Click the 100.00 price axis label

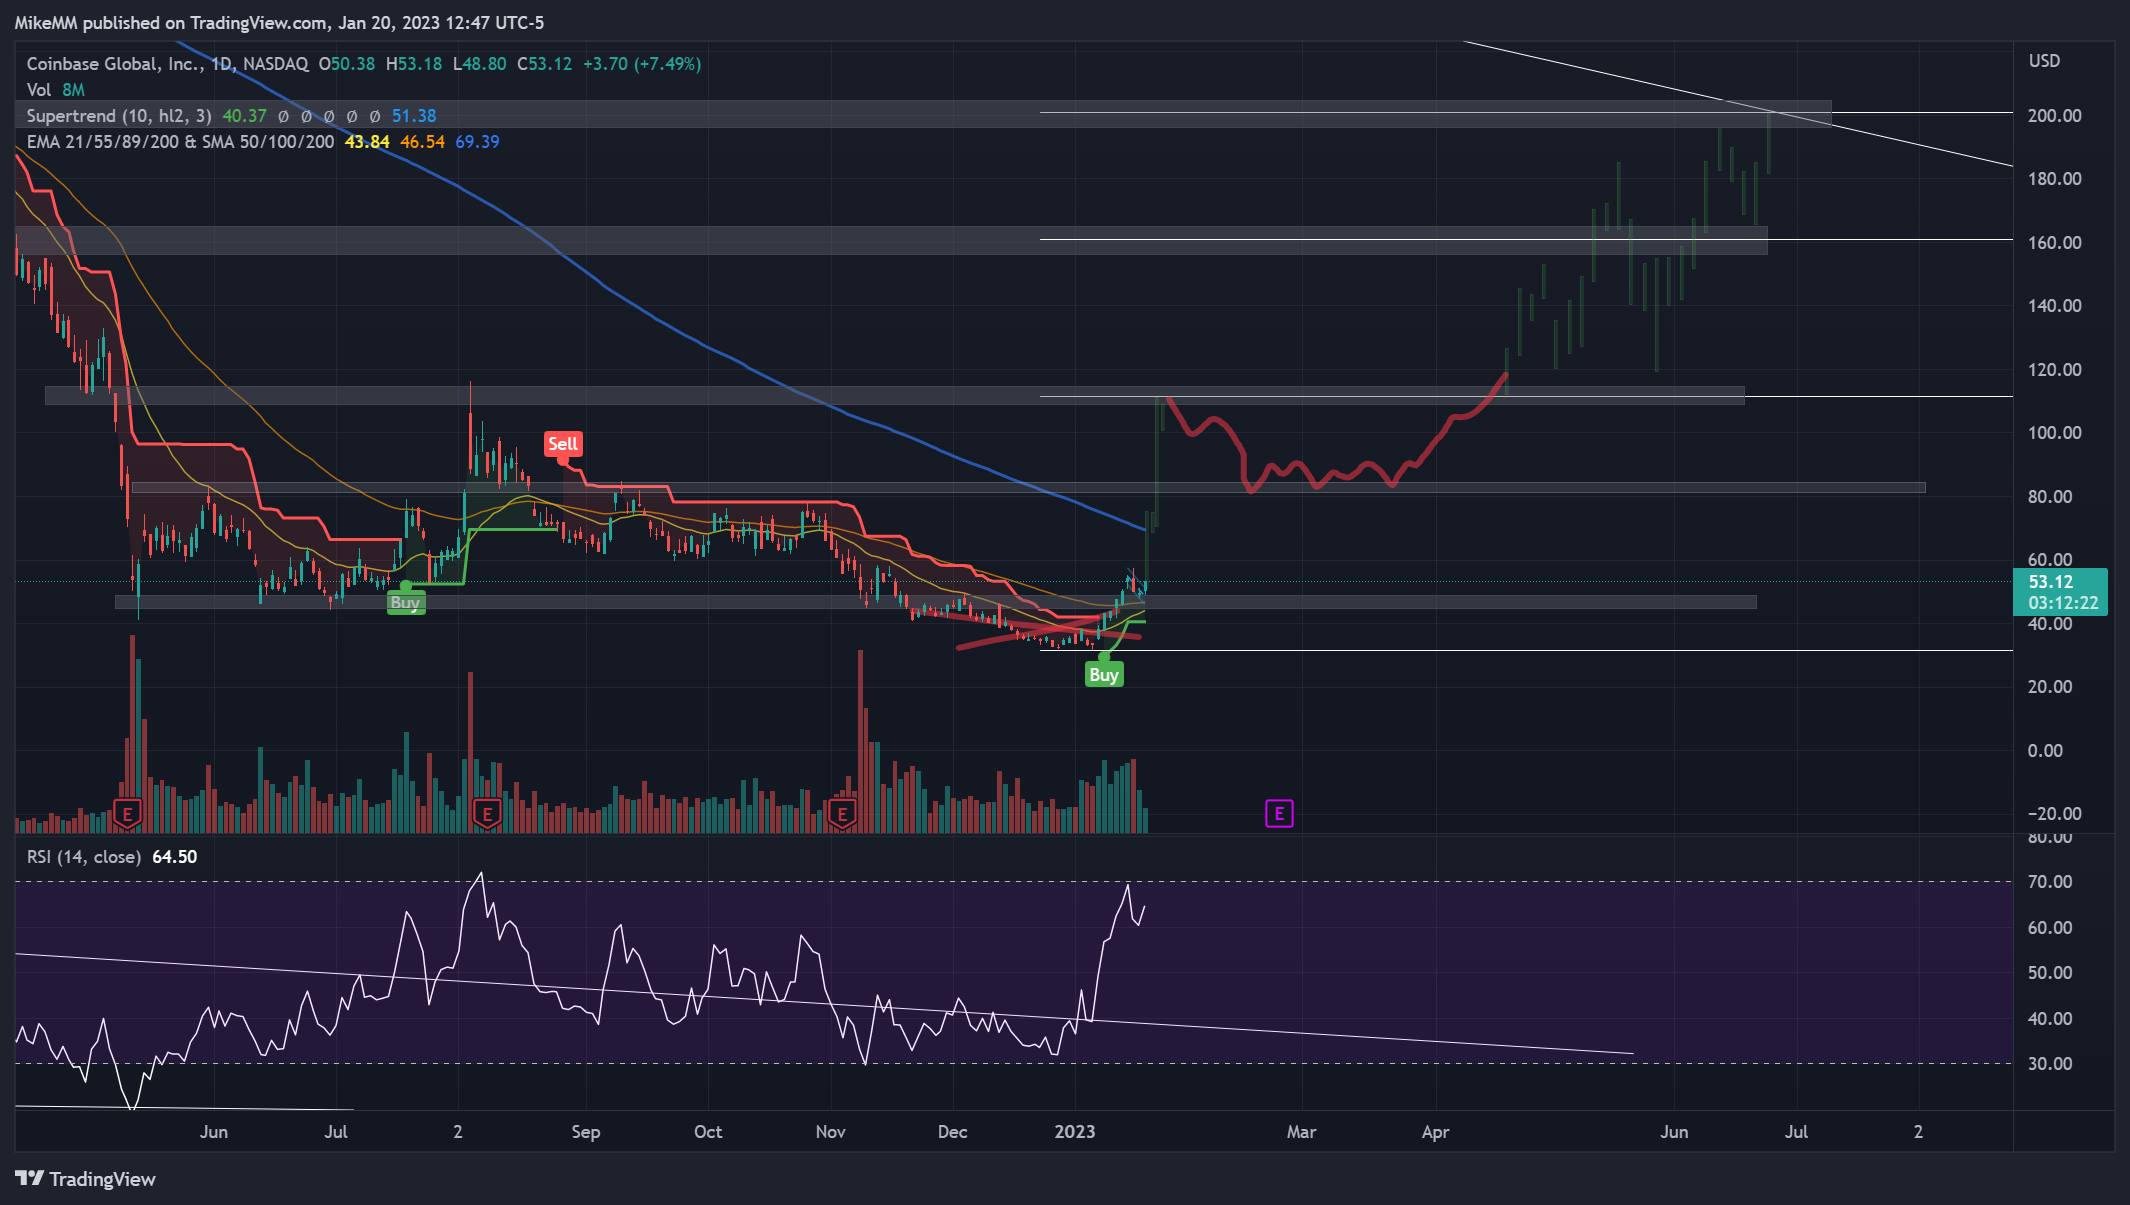coord(2054,433)
